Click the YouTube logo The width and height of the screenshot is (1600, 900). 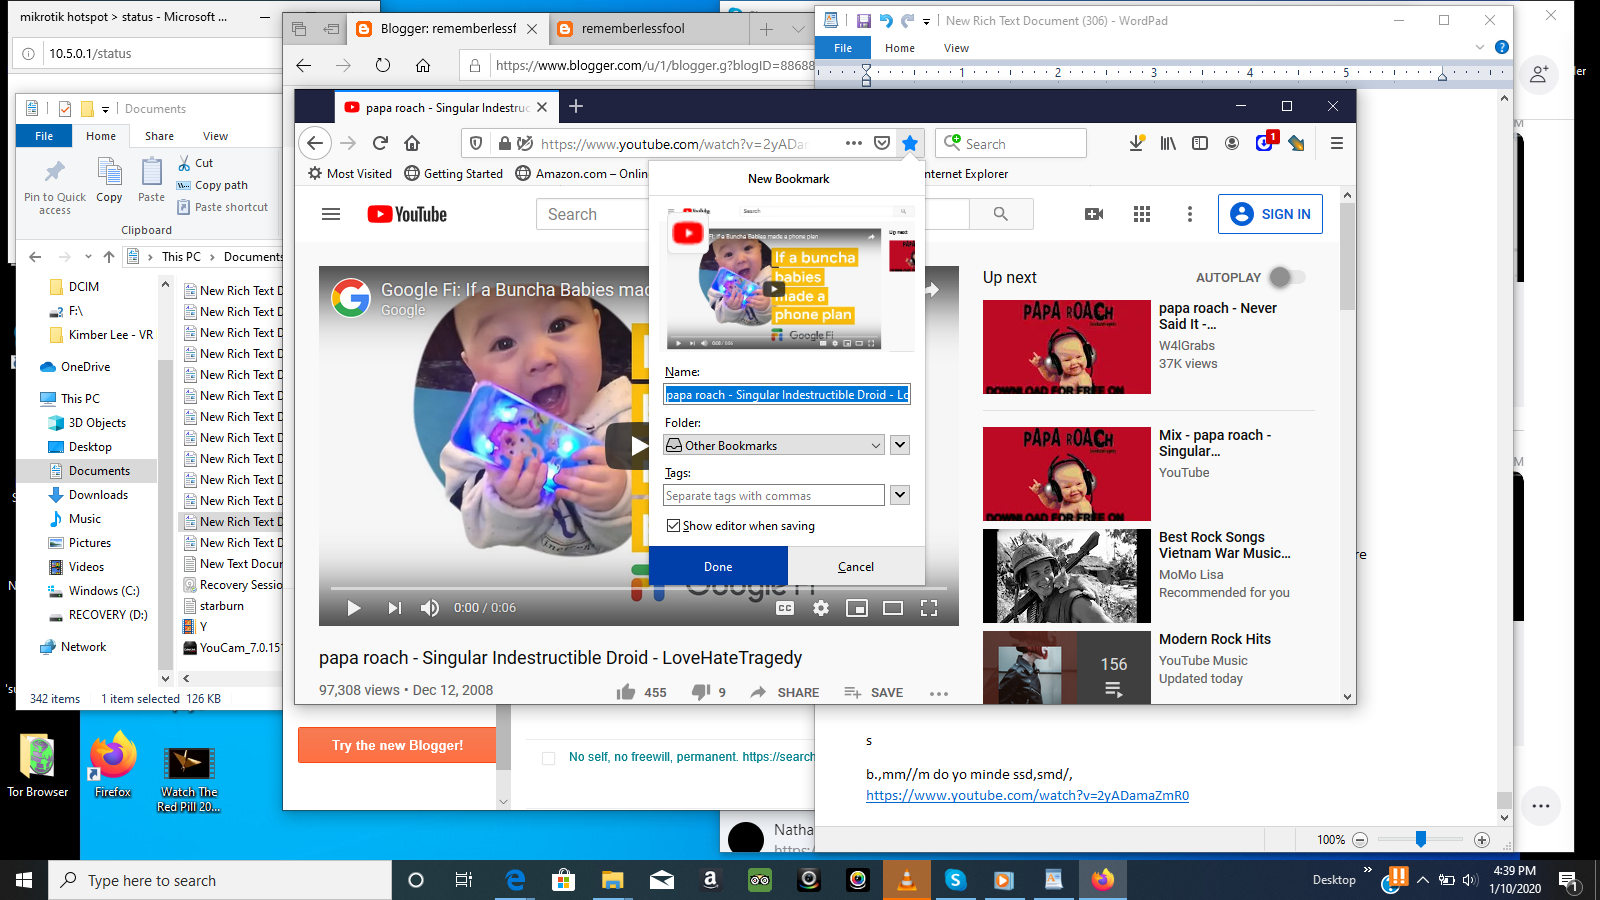tap(407, 214)
